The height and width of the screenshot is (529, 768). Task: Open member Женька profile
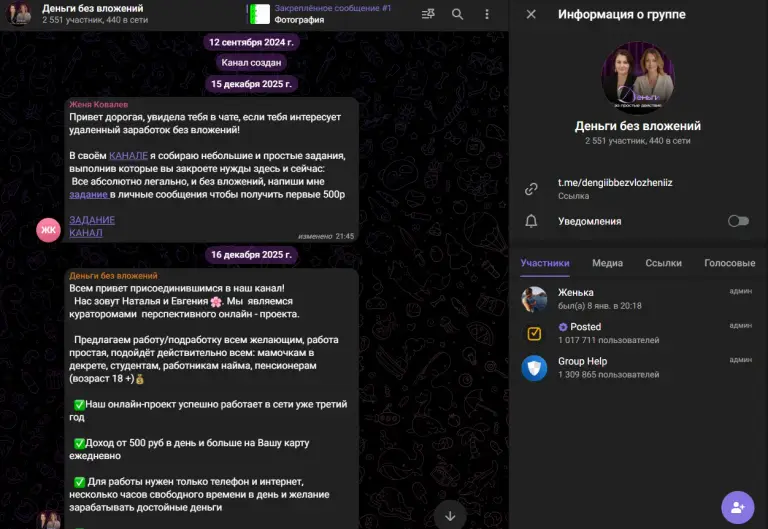(x=638, y=299)
